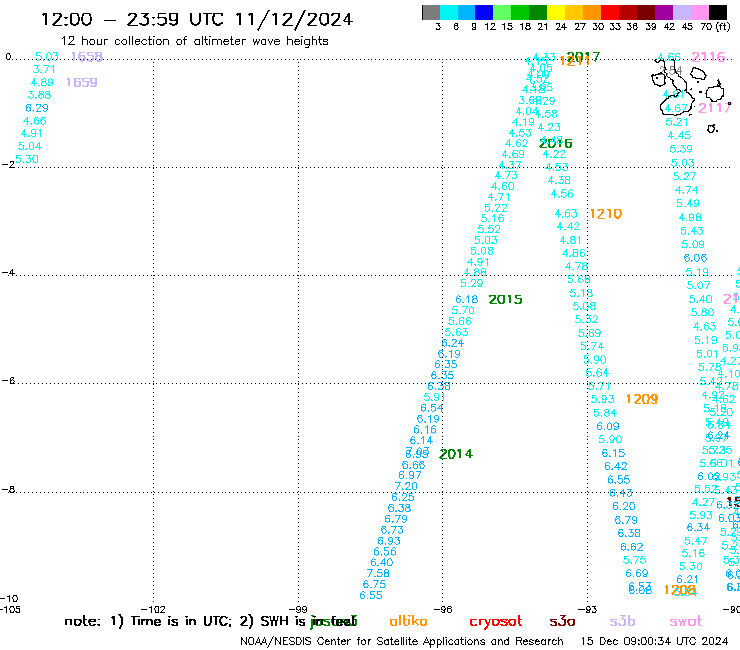
Task: Click the pink swot pass label 2116
Action: click(708, 57)
